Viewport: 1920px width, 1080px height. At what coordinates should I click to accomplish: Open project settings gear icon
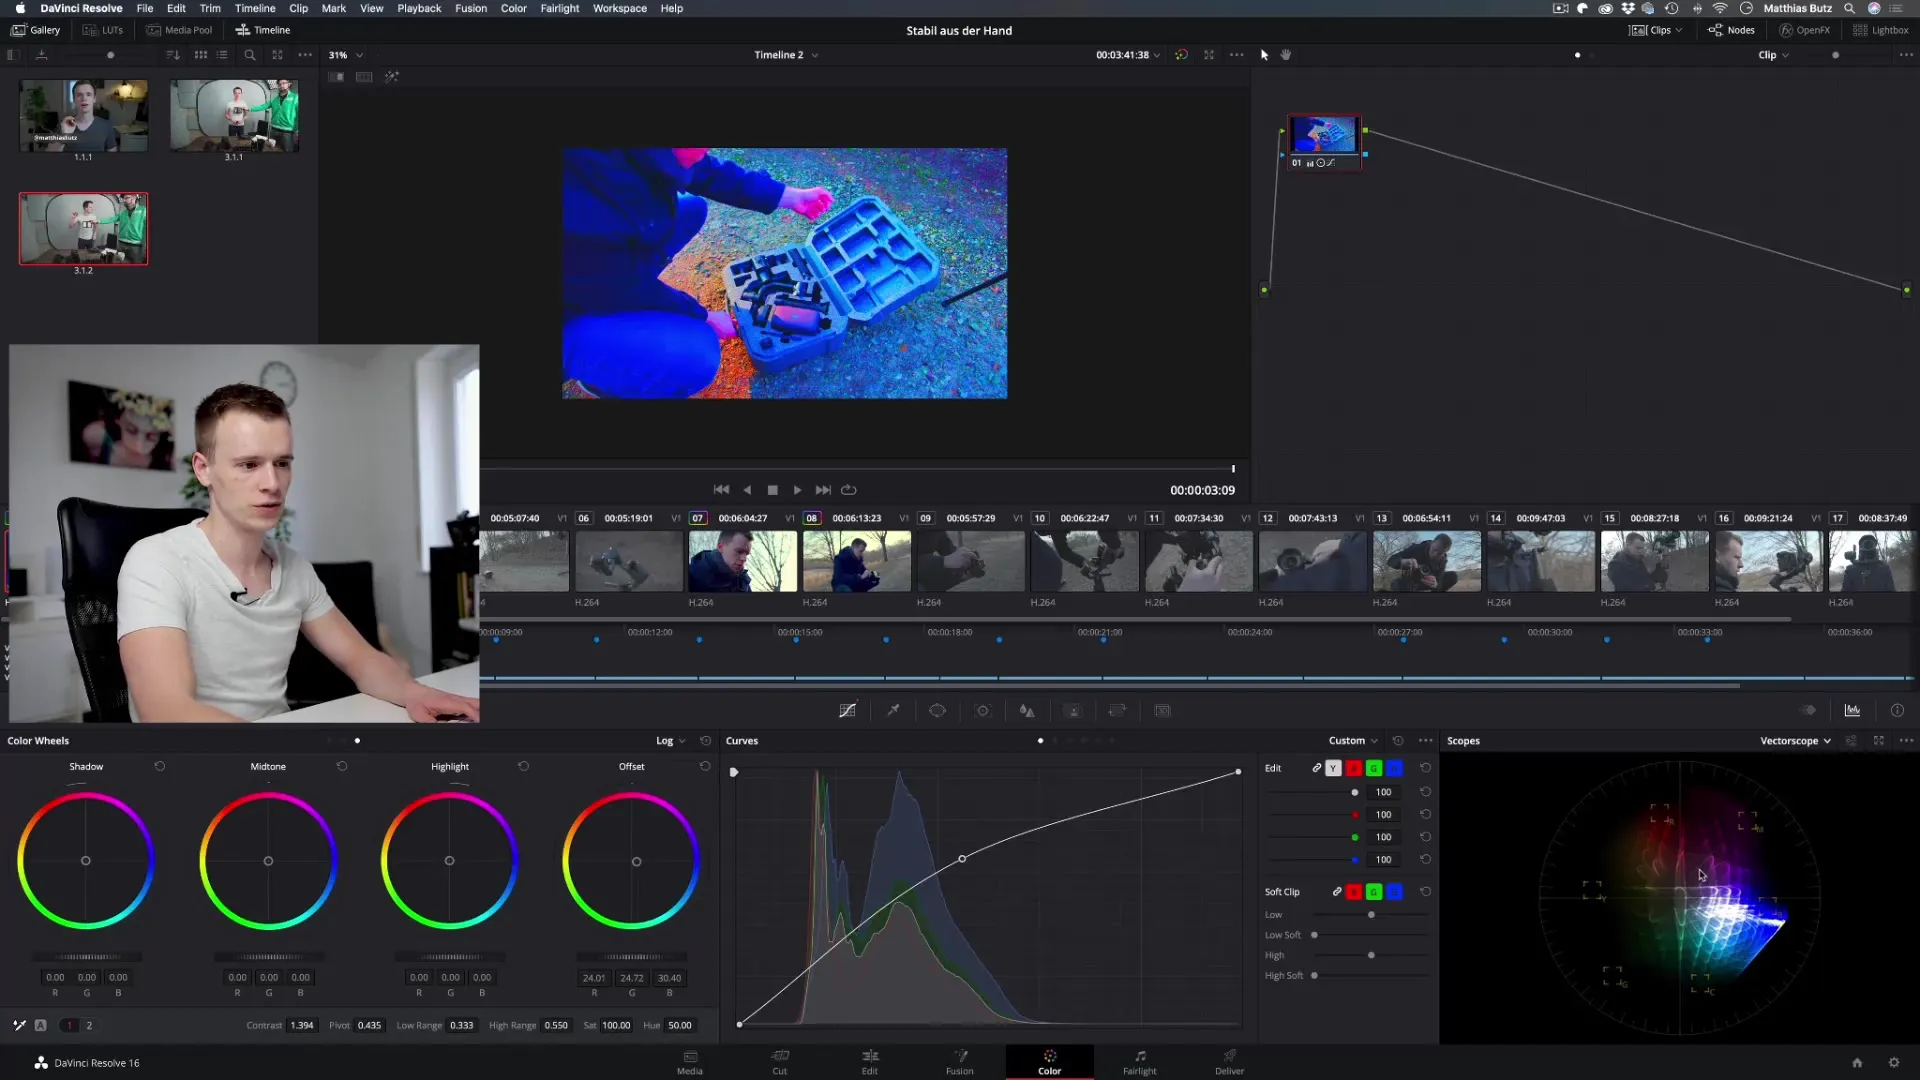coord(1894,1063)
